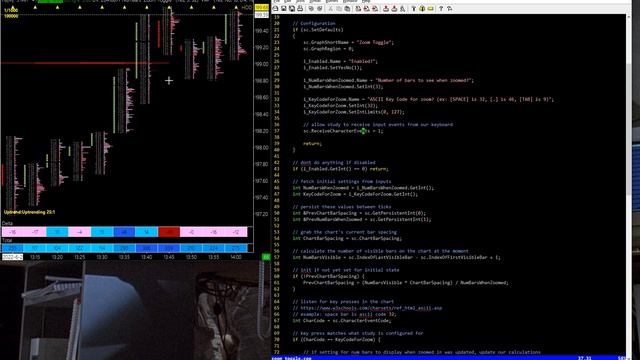Click code line "if (CharCode == KeyCodeForZoom) {"

tap(336, 340)
